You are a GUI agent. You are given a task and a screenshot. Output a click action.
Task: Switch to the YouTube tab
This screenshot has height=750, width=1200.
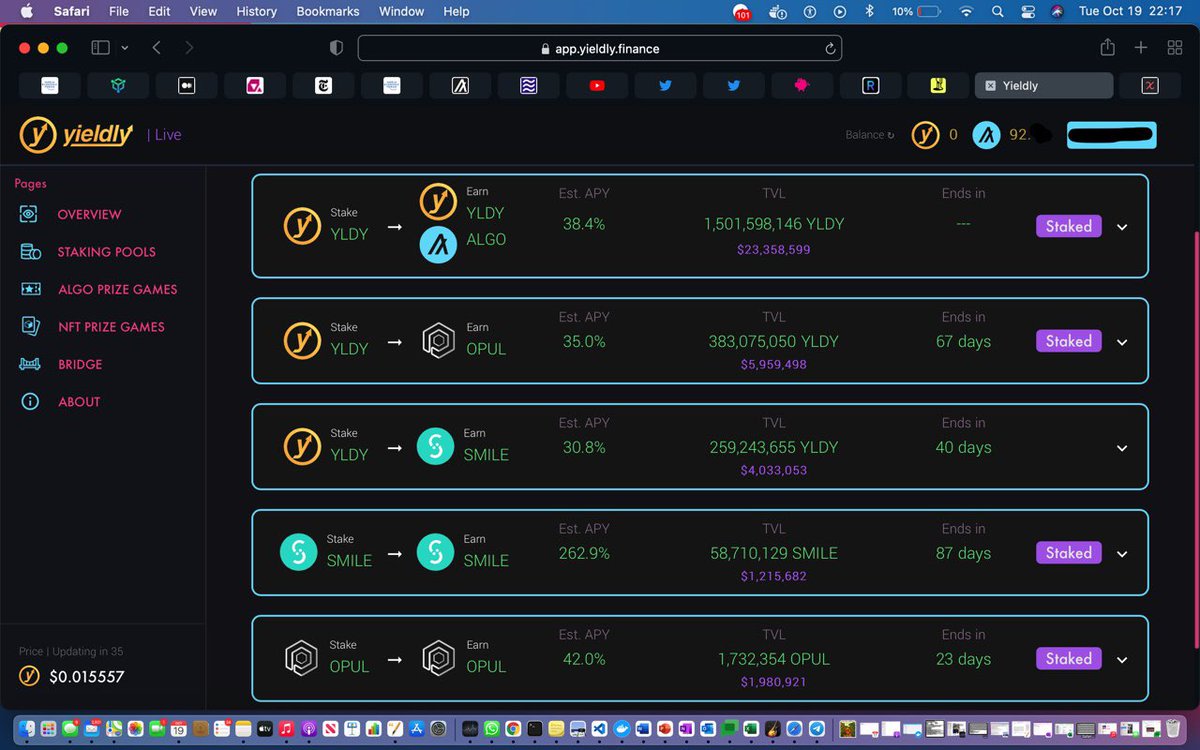[597, 86]
